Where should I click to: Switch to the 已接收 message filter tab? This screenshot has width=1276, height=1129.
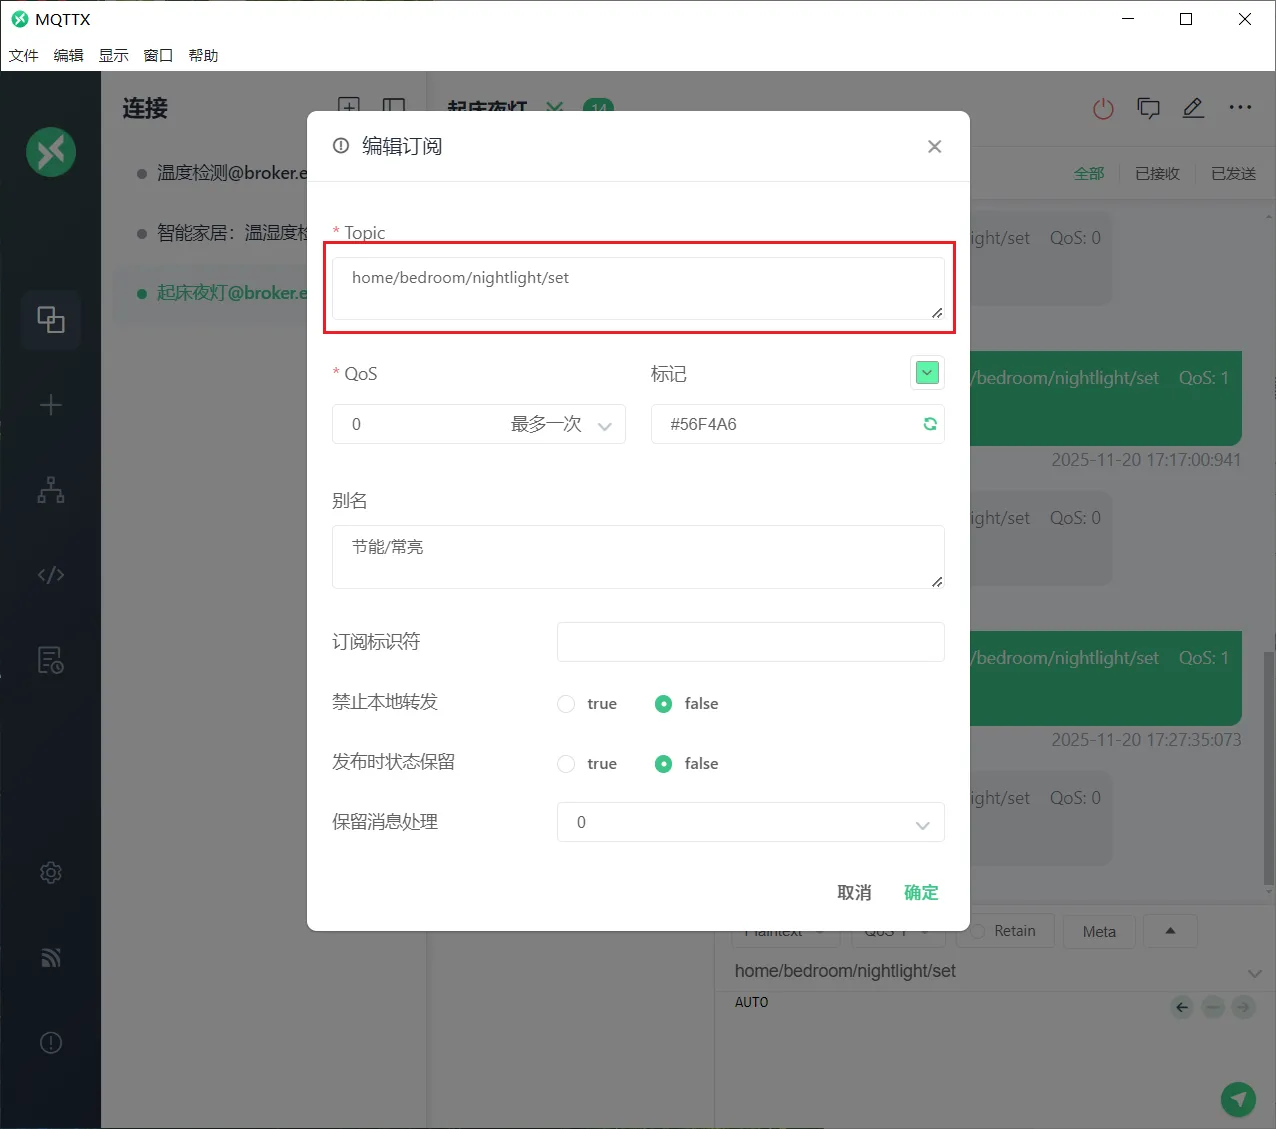(1157, 173)
